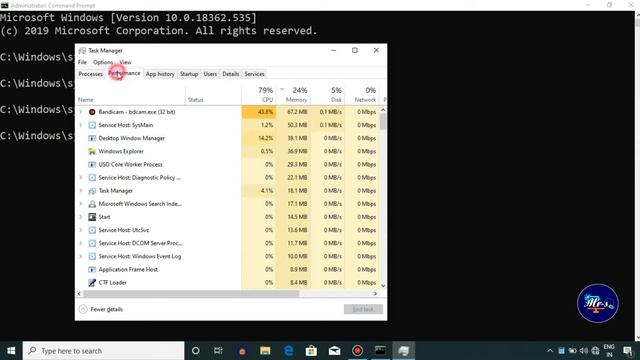This screenshot has width=640, height=360.
Task: Switch to the Performance tab
Action: tap(124, 73)
